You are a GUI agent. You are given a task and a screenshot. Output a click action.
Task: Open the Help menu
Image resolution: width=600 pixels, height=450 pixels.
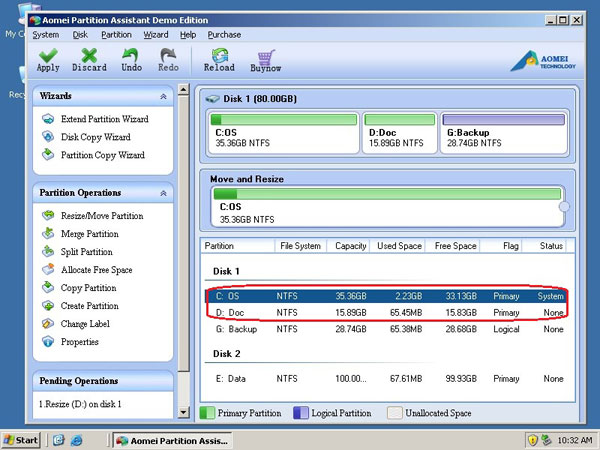(x=188, y=35)
